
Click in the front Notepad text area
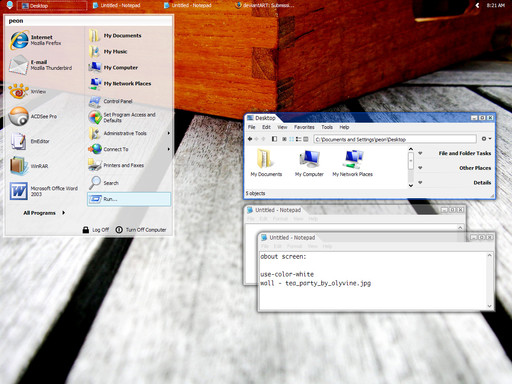click(x=373, y=280)
